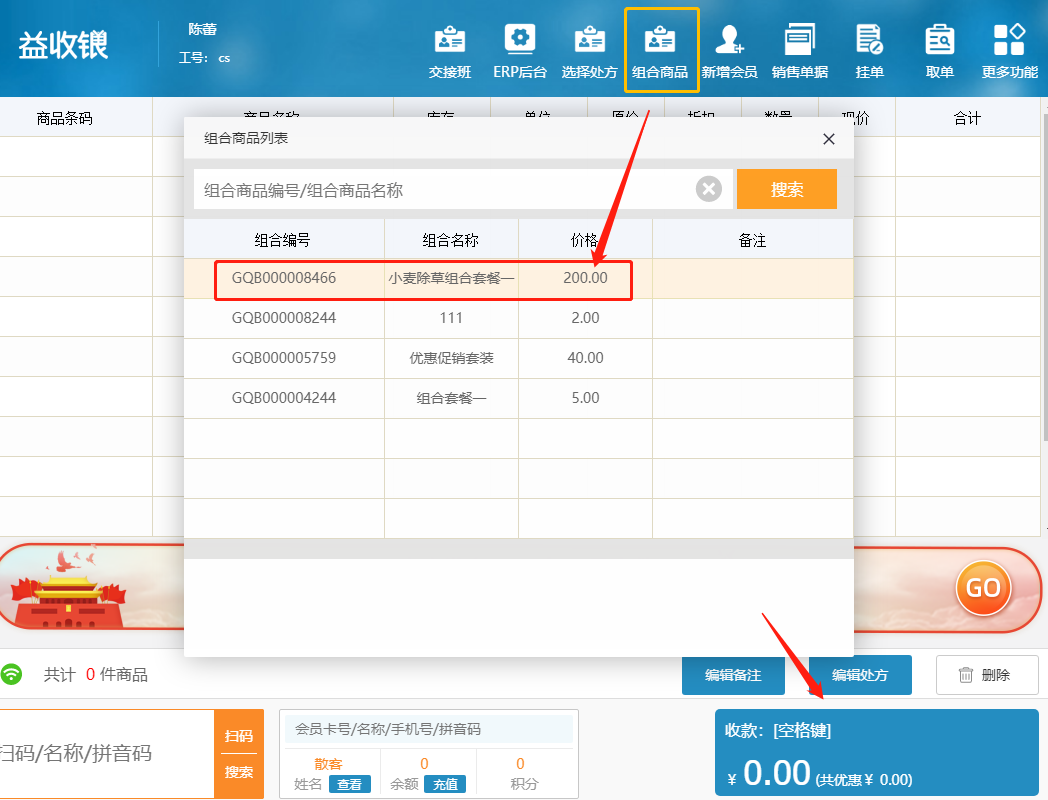
Task: Open 更多功能 more functions menu
Action: 1009,51
